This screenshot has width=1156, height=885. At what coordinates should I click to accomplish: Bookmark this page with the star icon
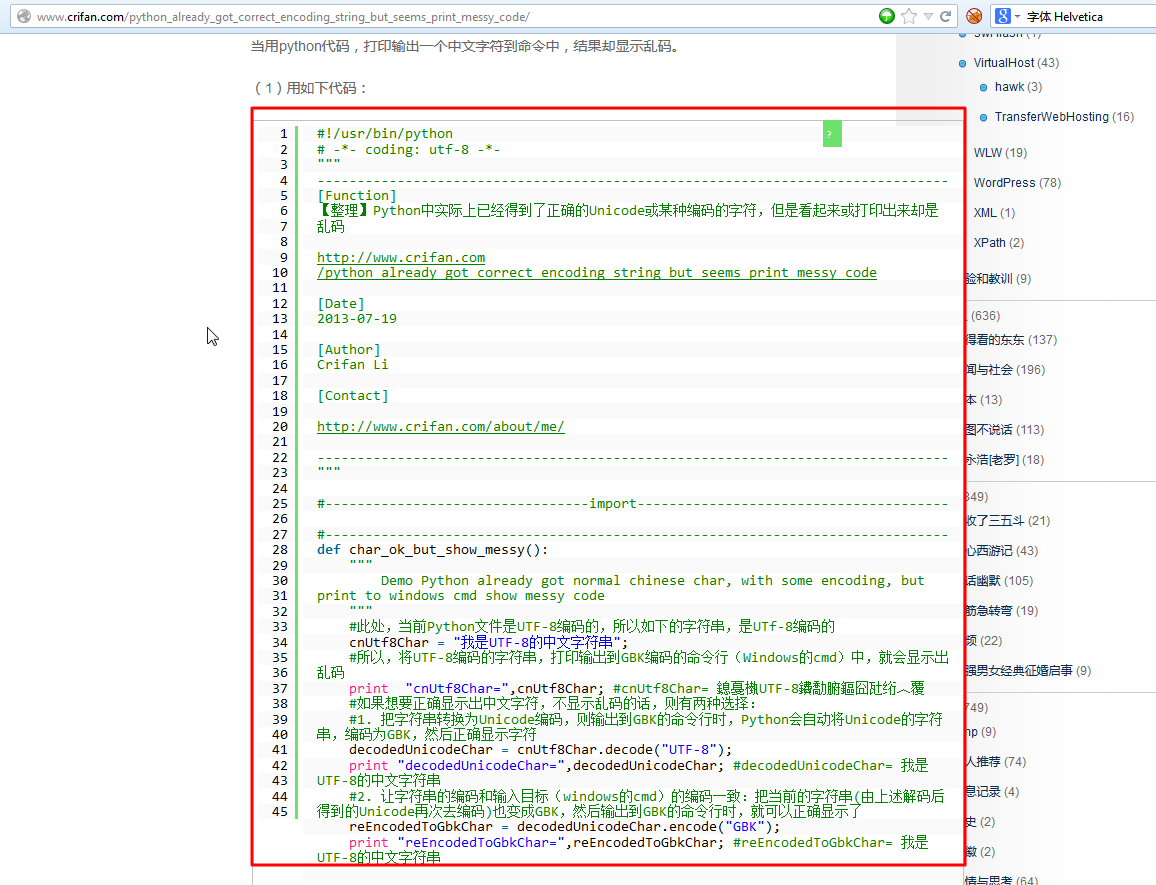pyautogui.click(x=910, y=16)
